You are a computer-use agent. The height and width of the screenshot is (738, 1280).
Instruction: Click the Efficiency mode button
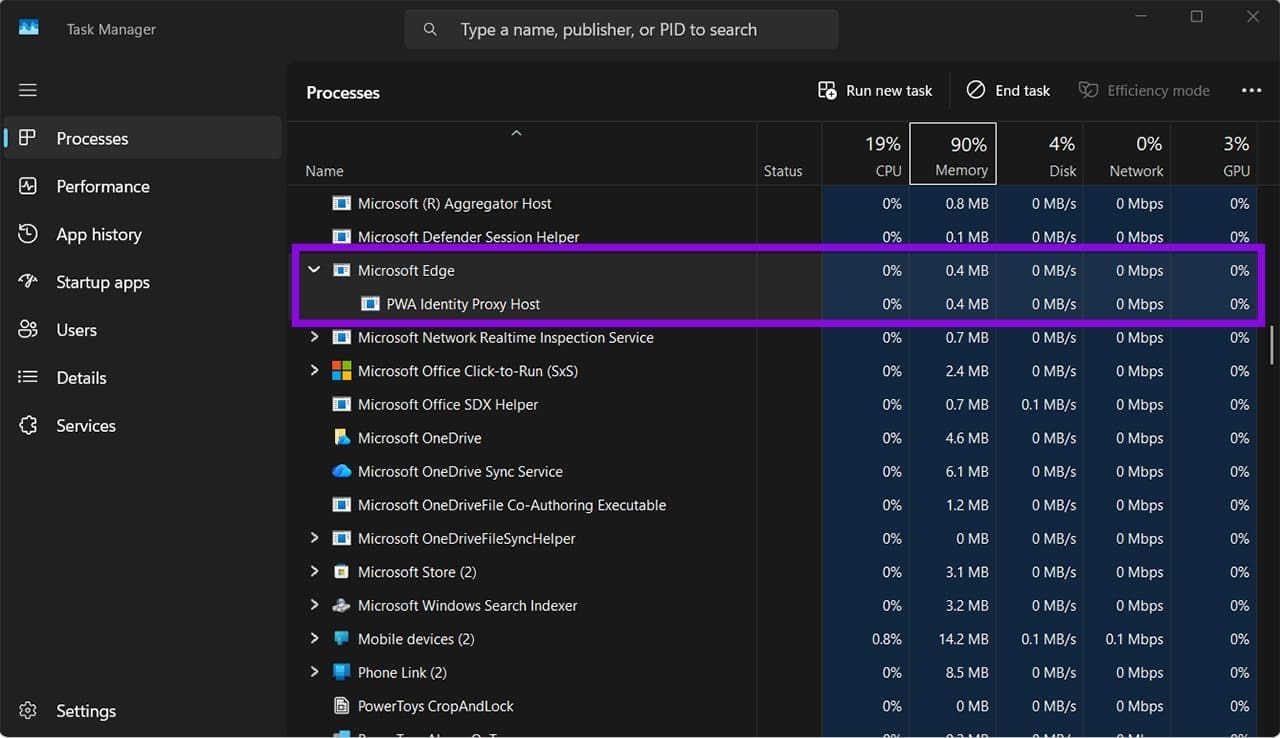(1144, 90)
